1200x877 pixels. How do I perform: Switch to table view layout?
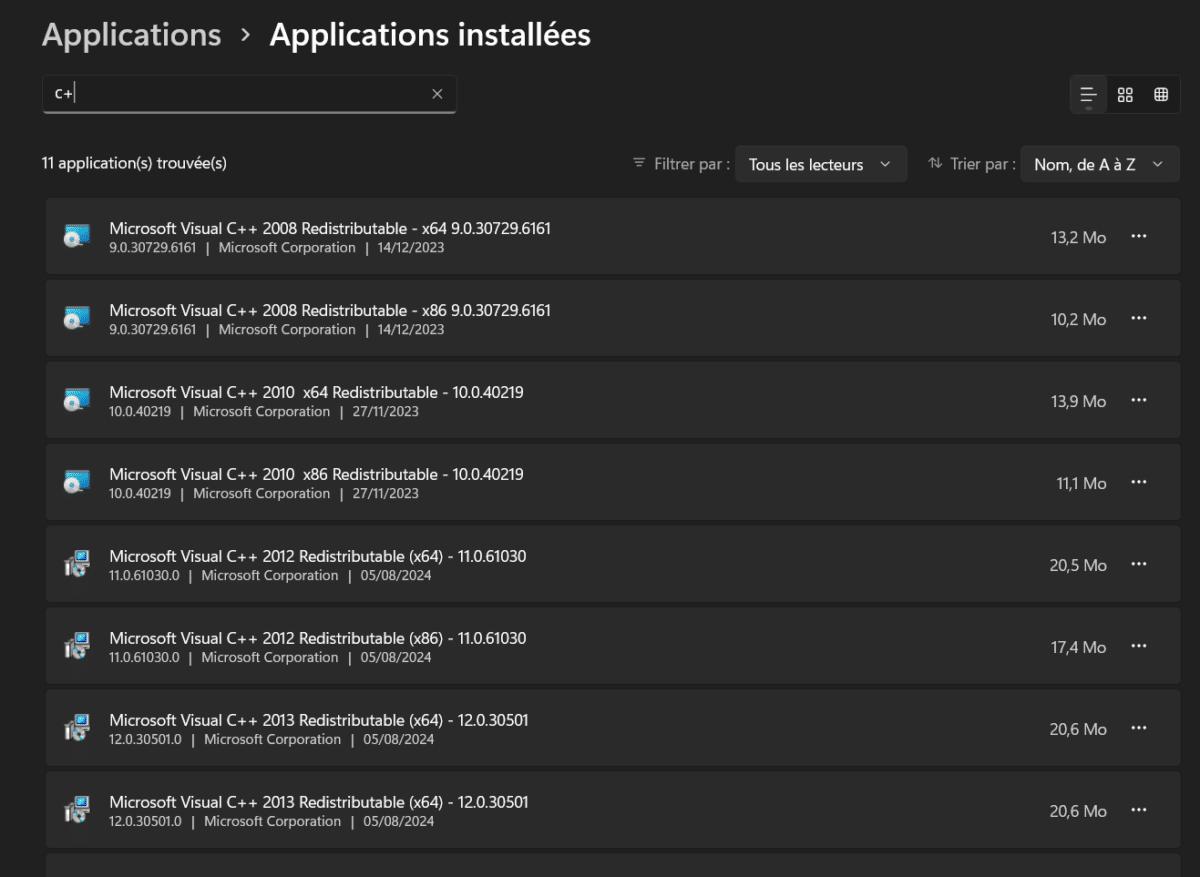pyautogui.click(x=1161, y=95)
